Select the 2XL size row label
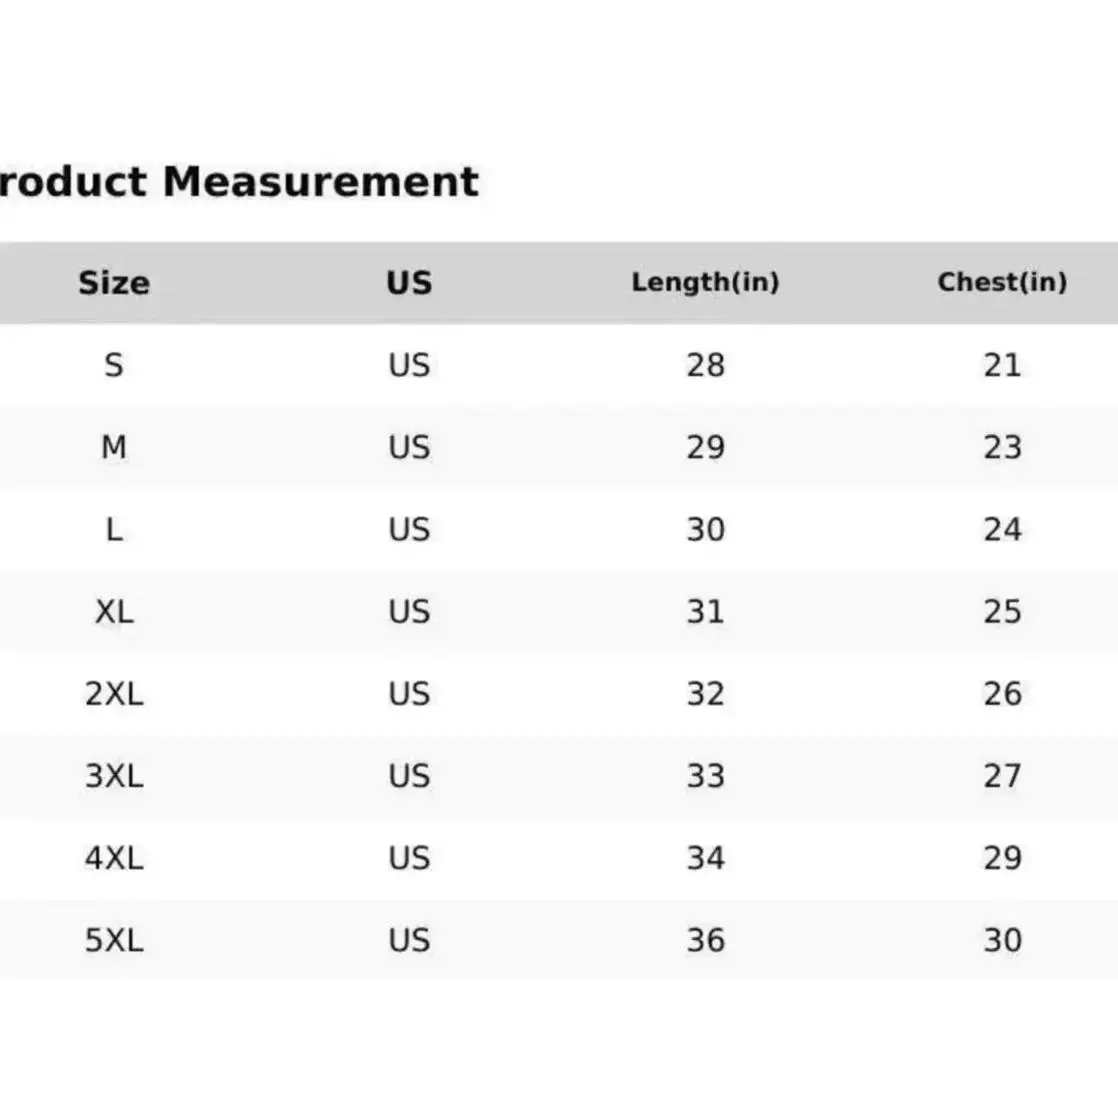1118x1118 pixels. point(114,694)
